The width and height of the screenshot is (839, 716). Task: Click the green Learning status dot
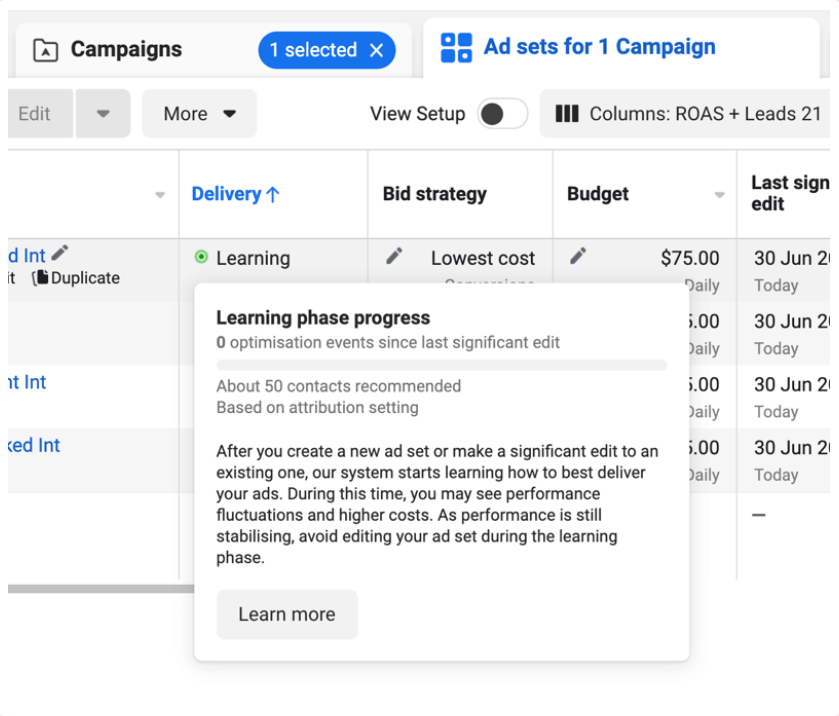(201, 257)
